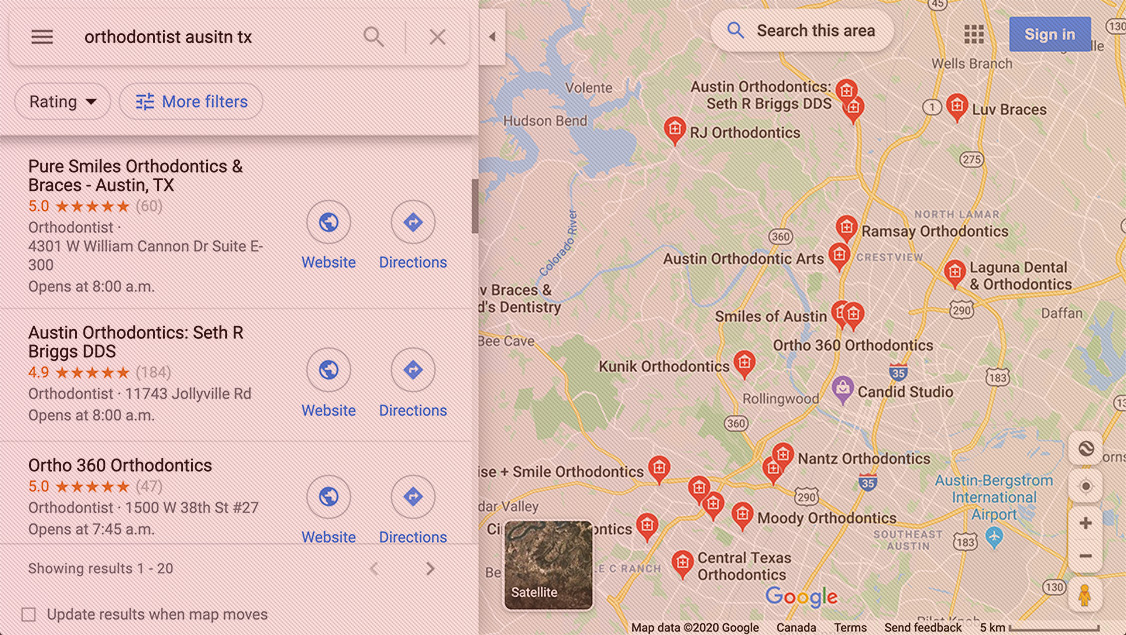Clear the search query with X

(x=437, y=37)
